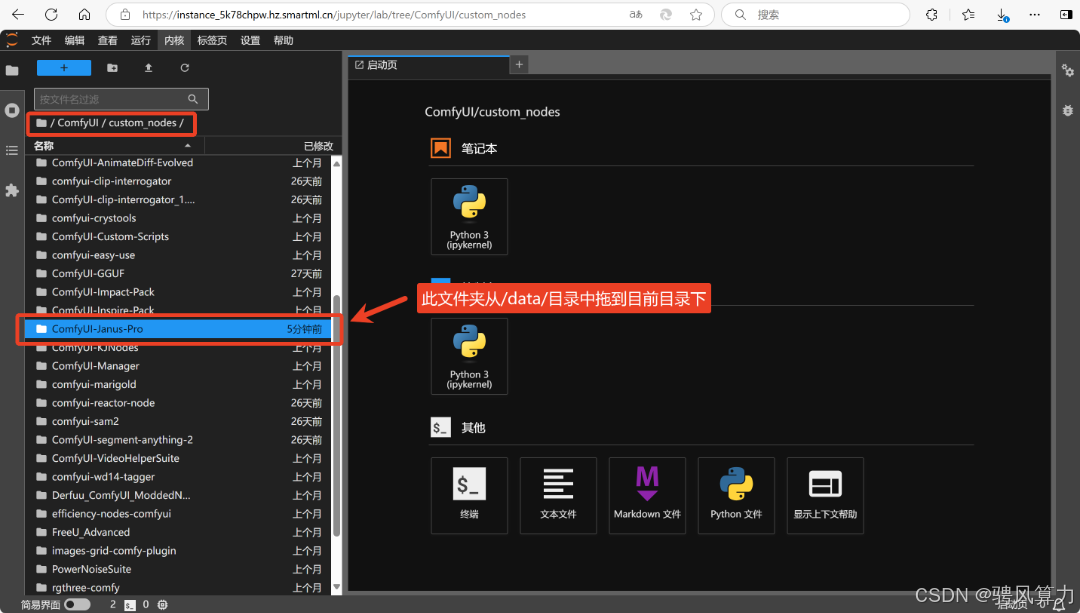The image size is (1080, 613).
Task: Open the 查看 menu
Action: click(107, 41)
